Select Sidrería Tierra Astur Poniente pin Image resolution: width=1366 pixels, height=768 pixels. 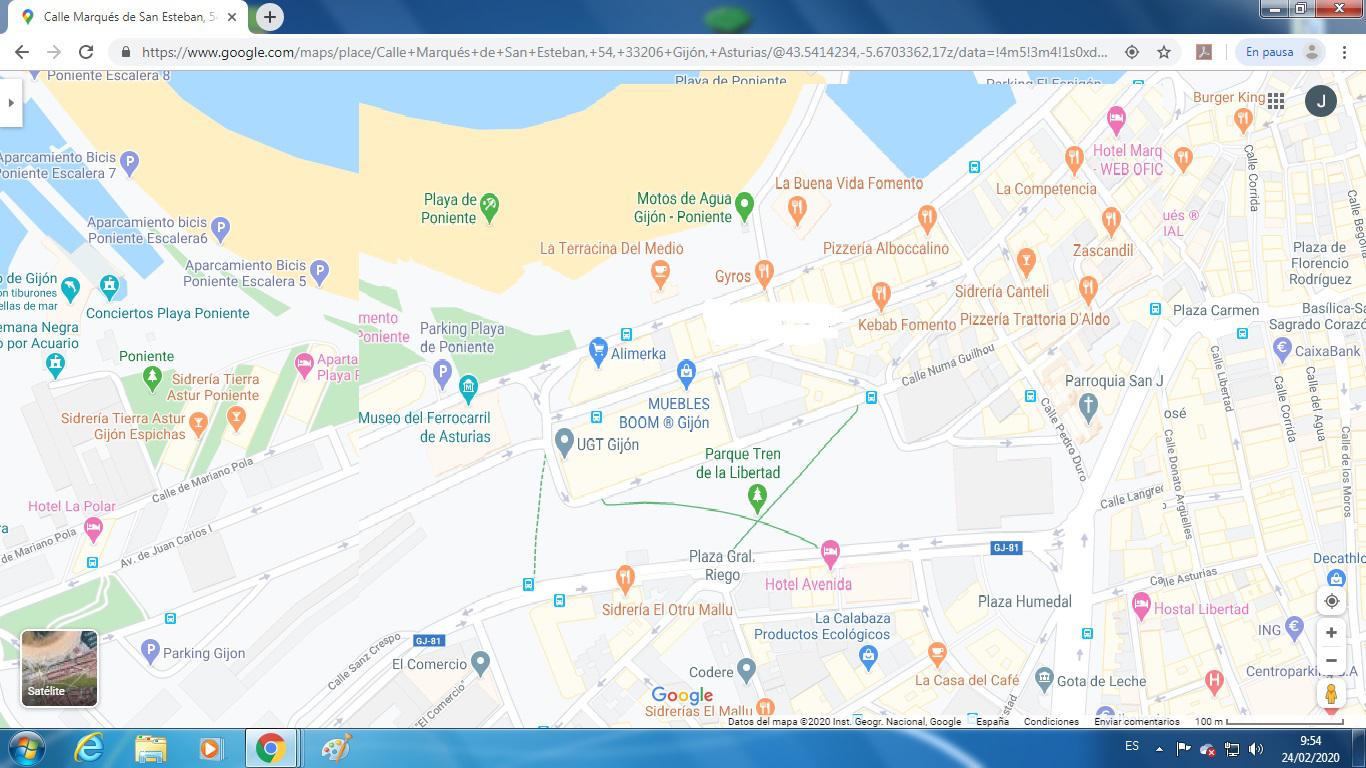pyautogui.click(x=236, y=419)
